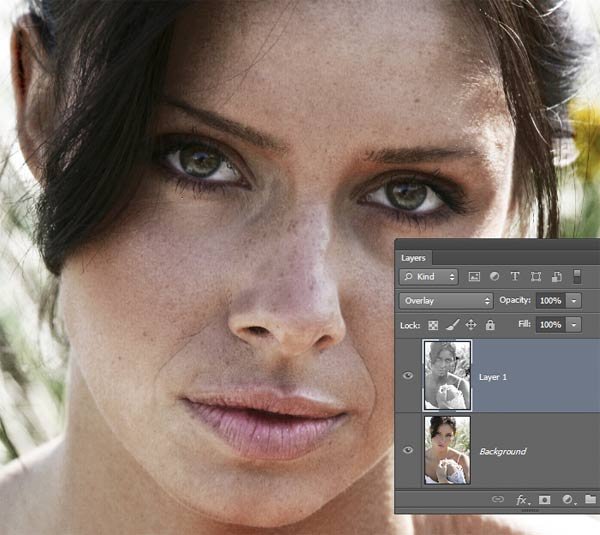Image resolution: width=600 pixels, height=535 pixels.
Task: Hide the Background layer eye icon
Action: (x=407, y=451)
